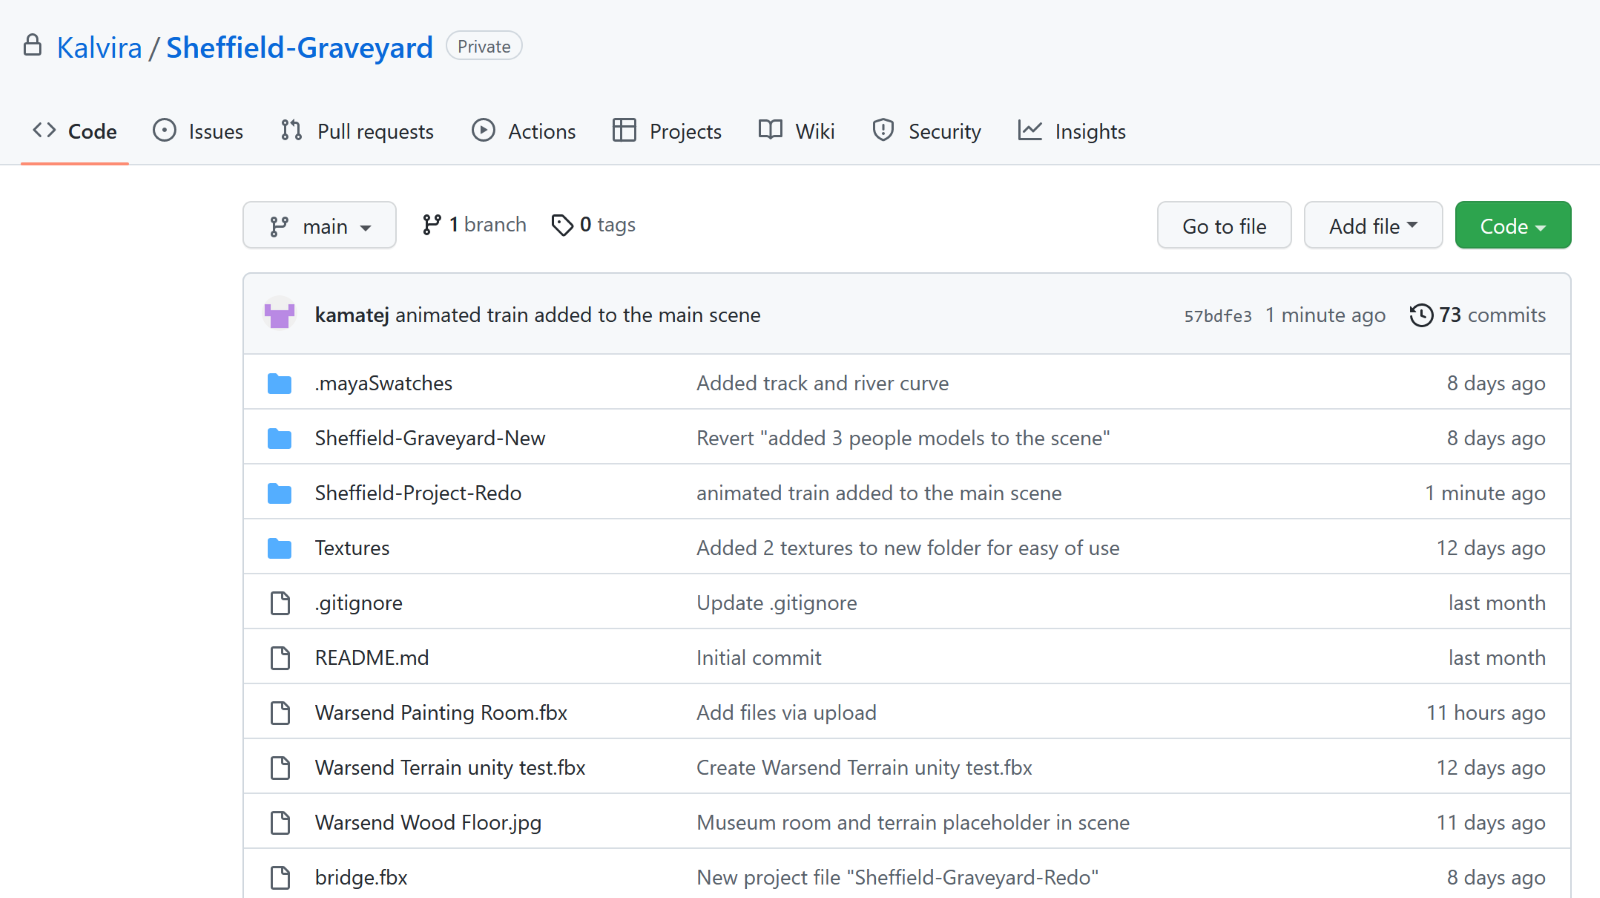Open 'Create Warsend Terrain unity test.fbx' commit
Viewport: 1600px width, 898px height.
tap(865, 768)
